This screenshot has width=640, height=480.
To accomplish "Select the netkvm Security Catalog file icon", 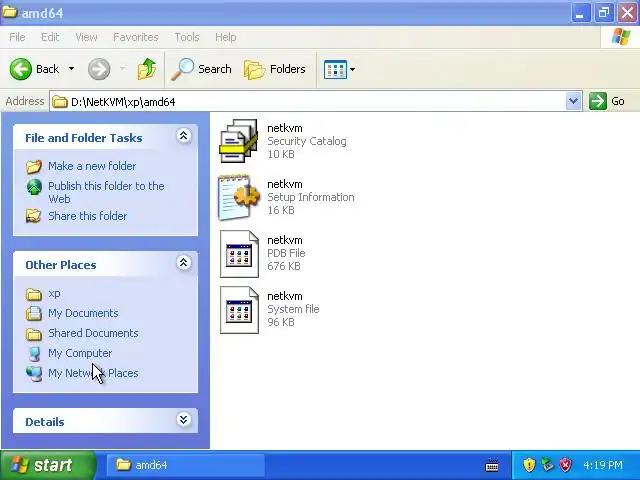I will point(239,141).
